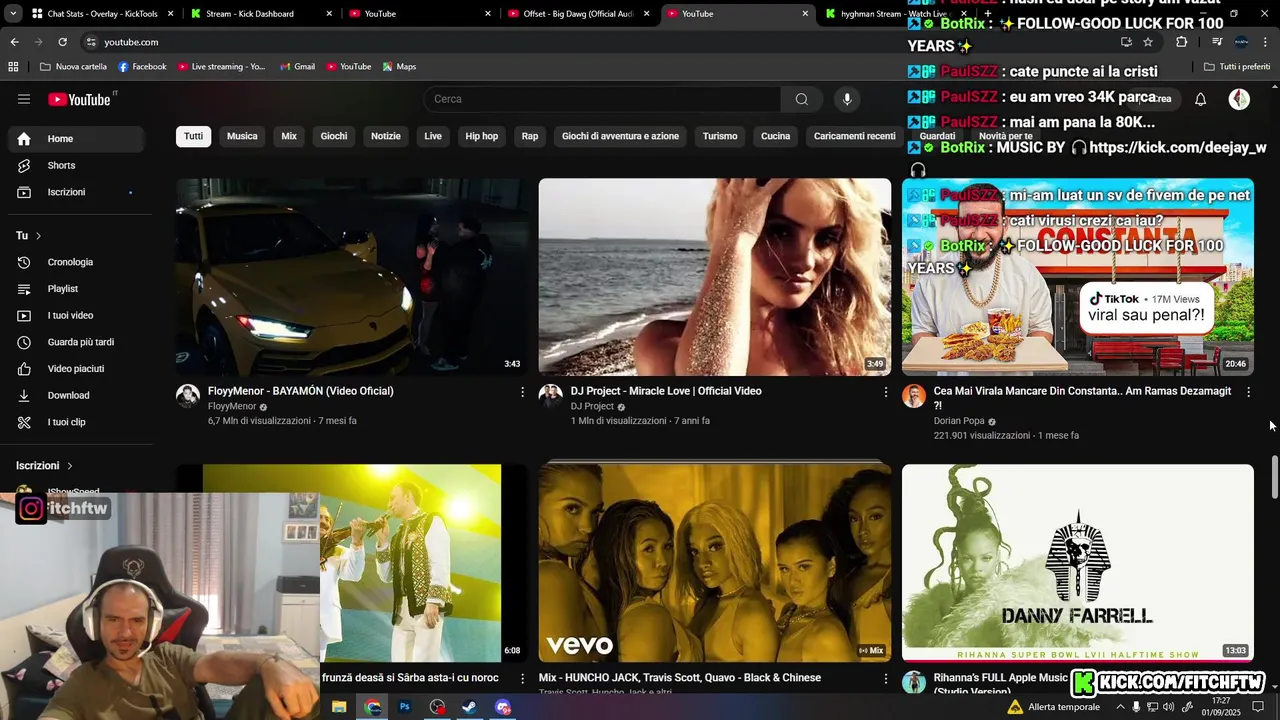Switch to Chat Stats - Overlay tab
This screenshot has width=1280, height=720.
tap(103, 14)
